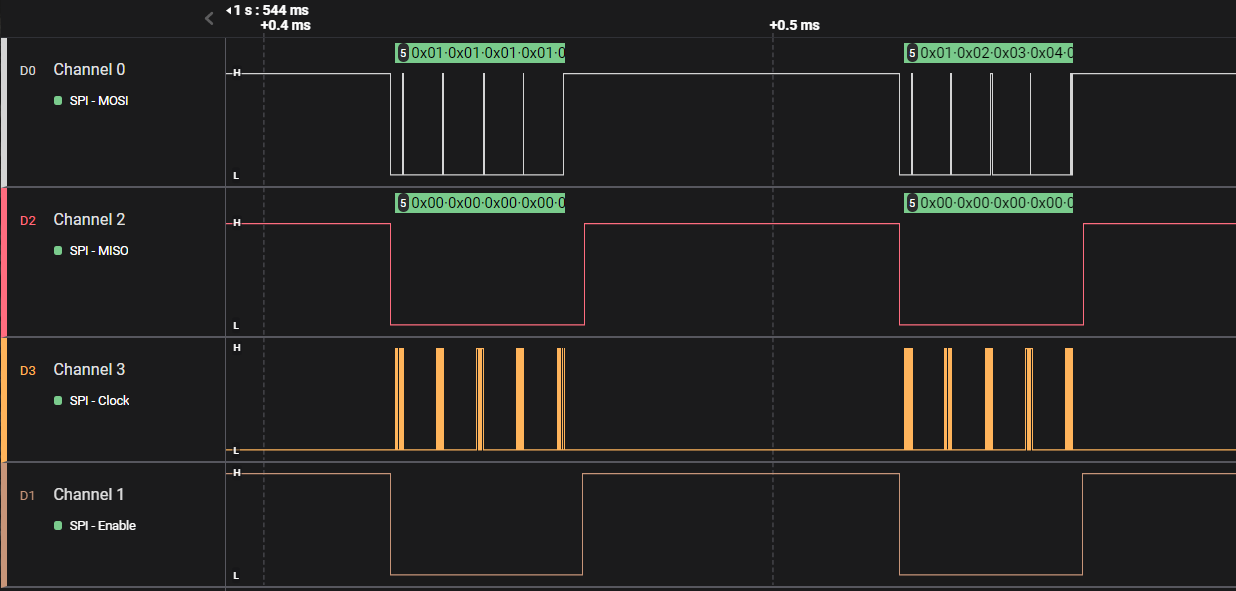Click the D1 channel identifier
Viewport: 1236px width, 591px height.
point(28,496)
